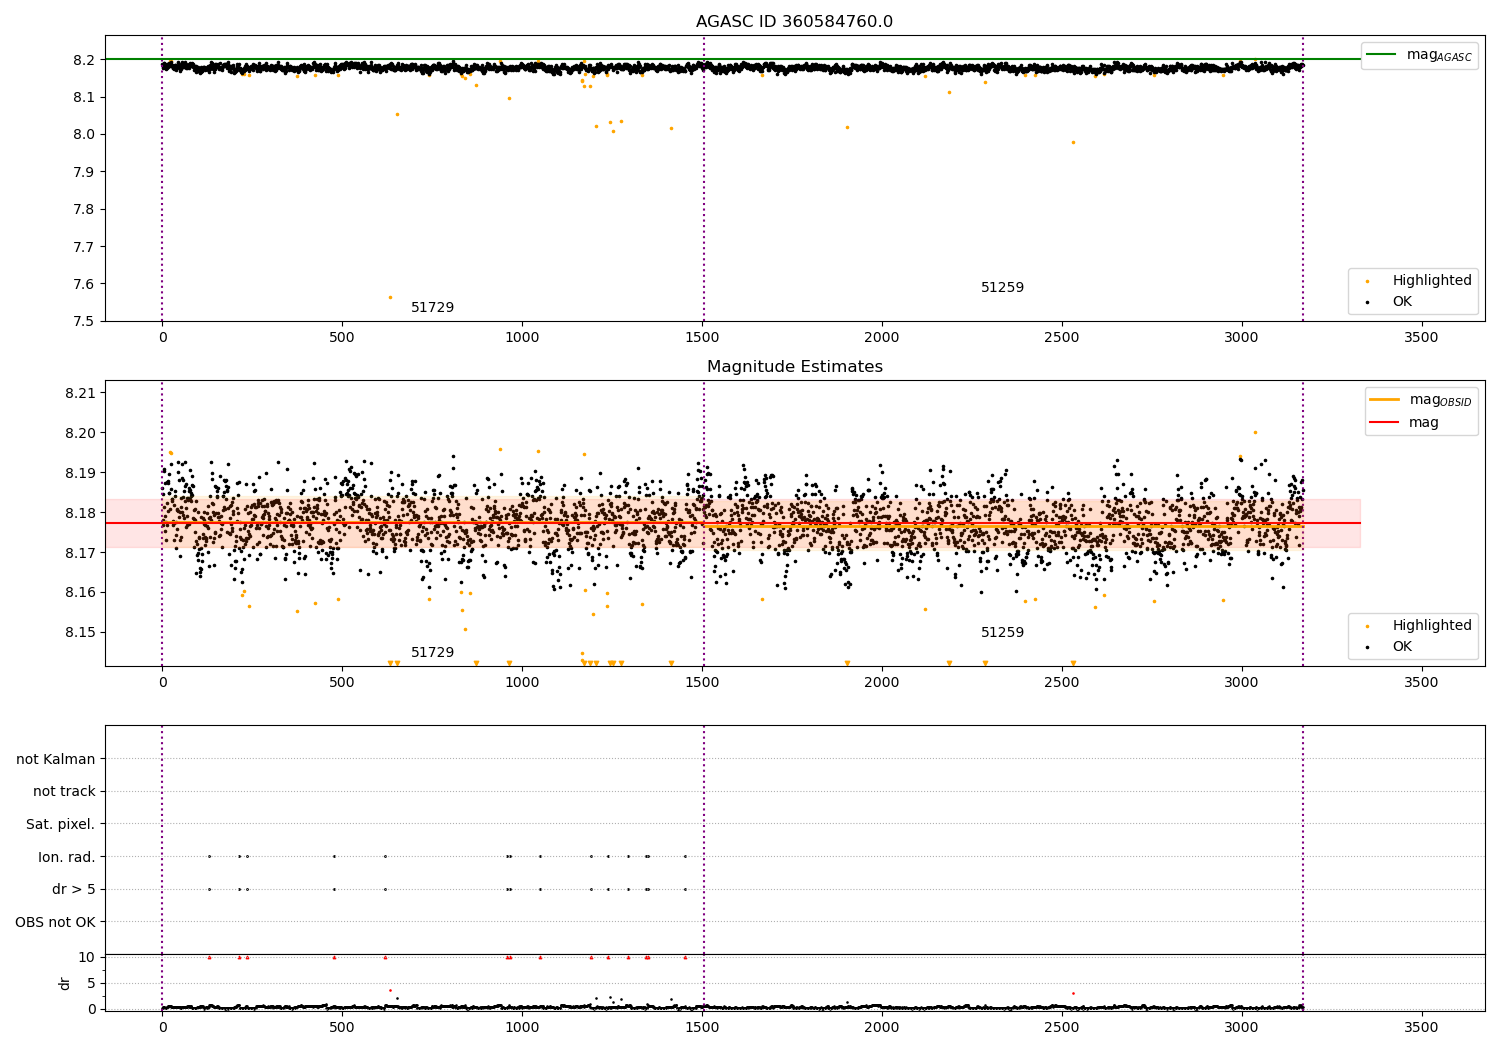Click the mag AGASC legend label
Image resolution: width=1500 pixels, height=1050 pixels.
pyautogui.click(x=1439, y=56)
